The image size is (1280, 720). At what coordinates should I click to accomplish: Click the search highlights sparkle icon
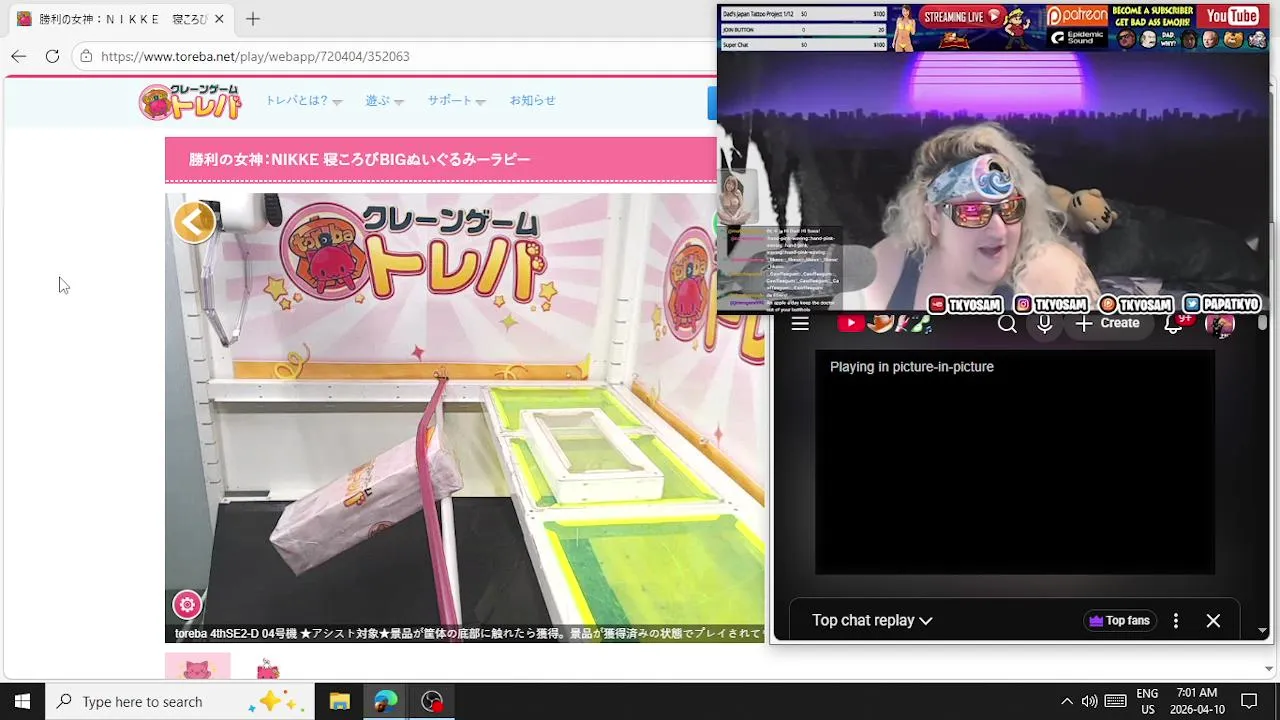[274, 701]
